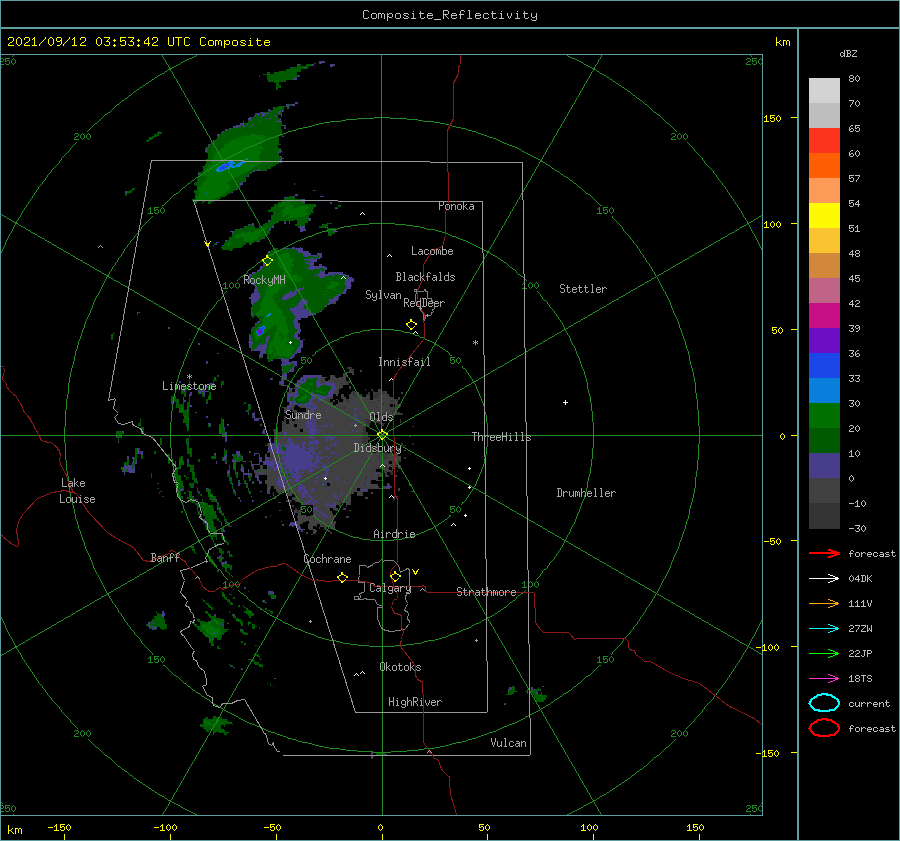Click the Vulcan city label
The width and height of the screenshot is (900, 841).
[509, 743]
